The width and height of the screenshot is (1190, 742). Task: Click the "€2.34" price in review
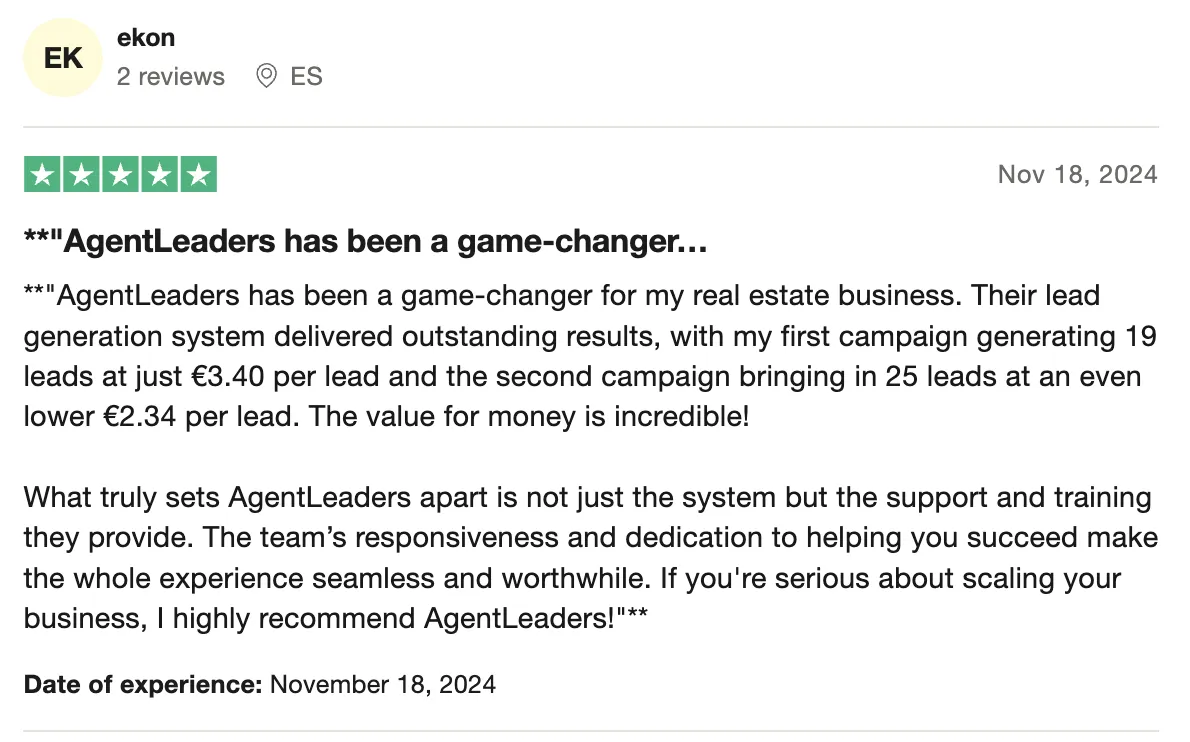[x=139, y=417]
